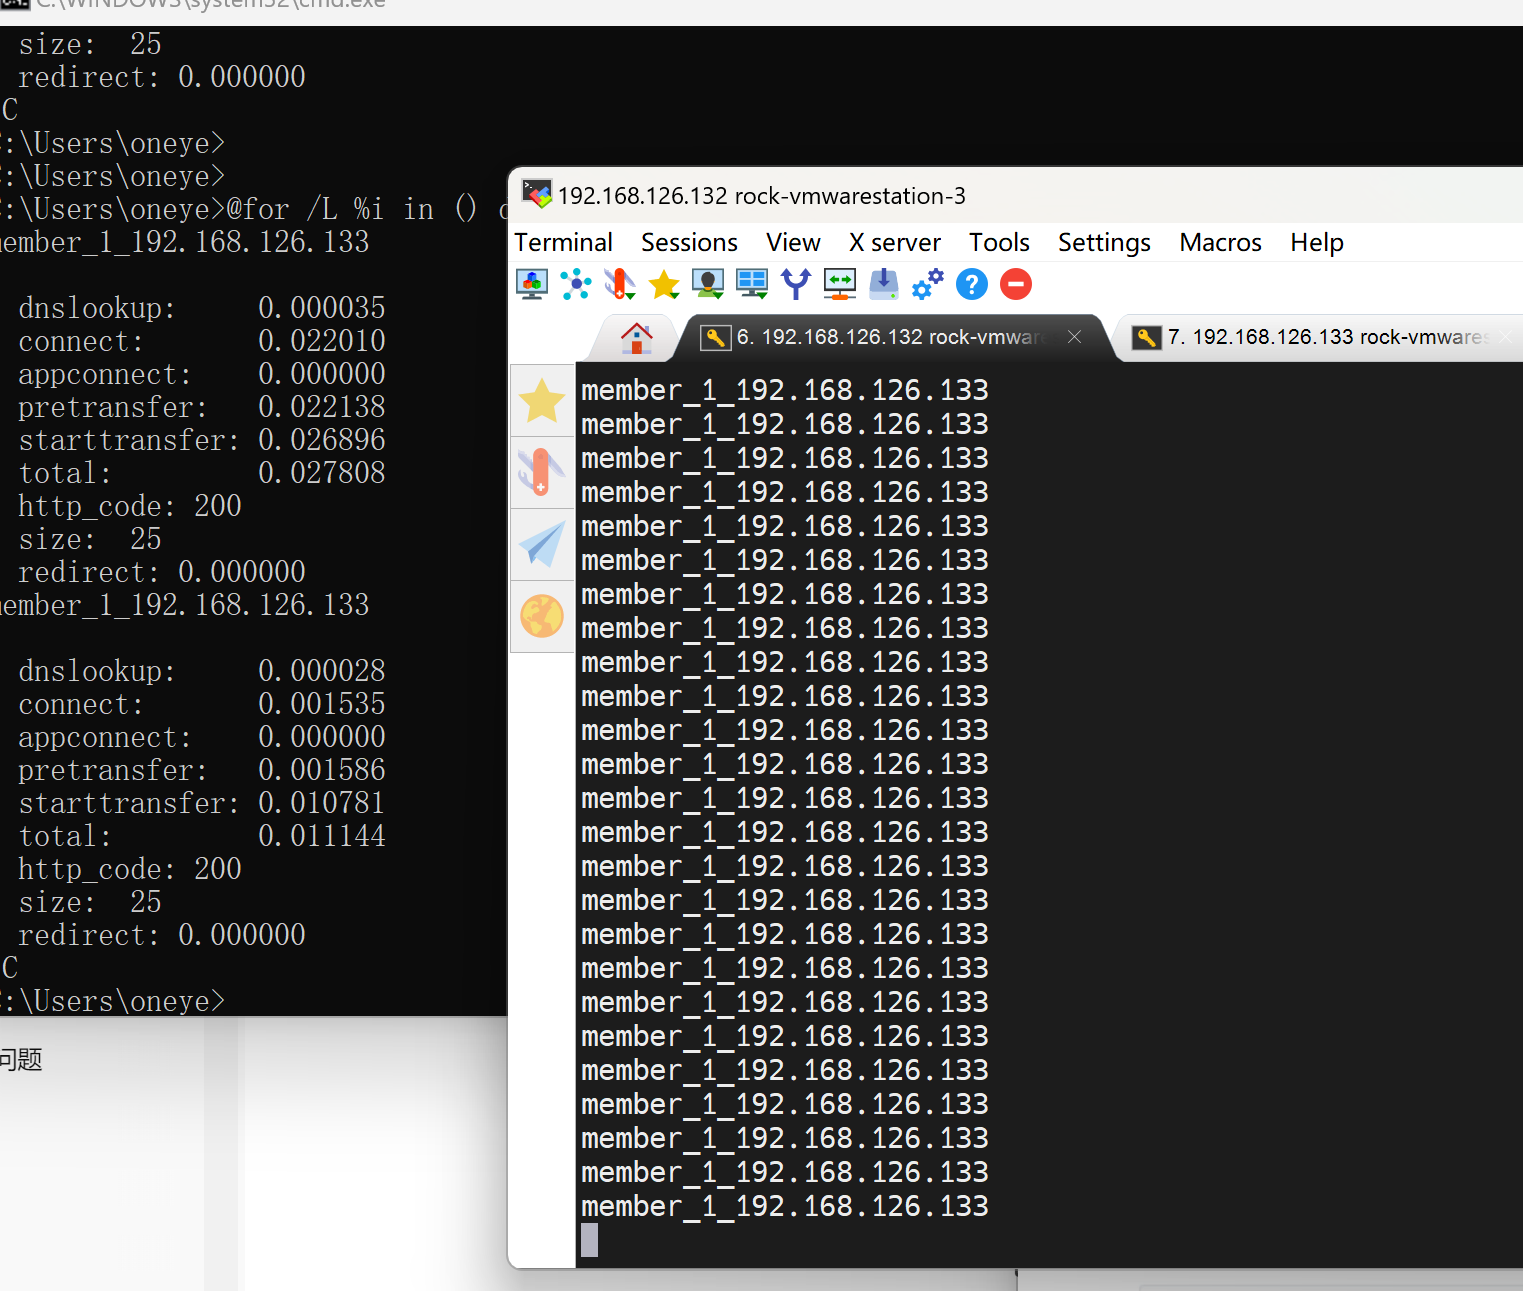Open the Packages download-drive icon
The width and height of the screenshot is (1523, 1291).
click(883, 285)
